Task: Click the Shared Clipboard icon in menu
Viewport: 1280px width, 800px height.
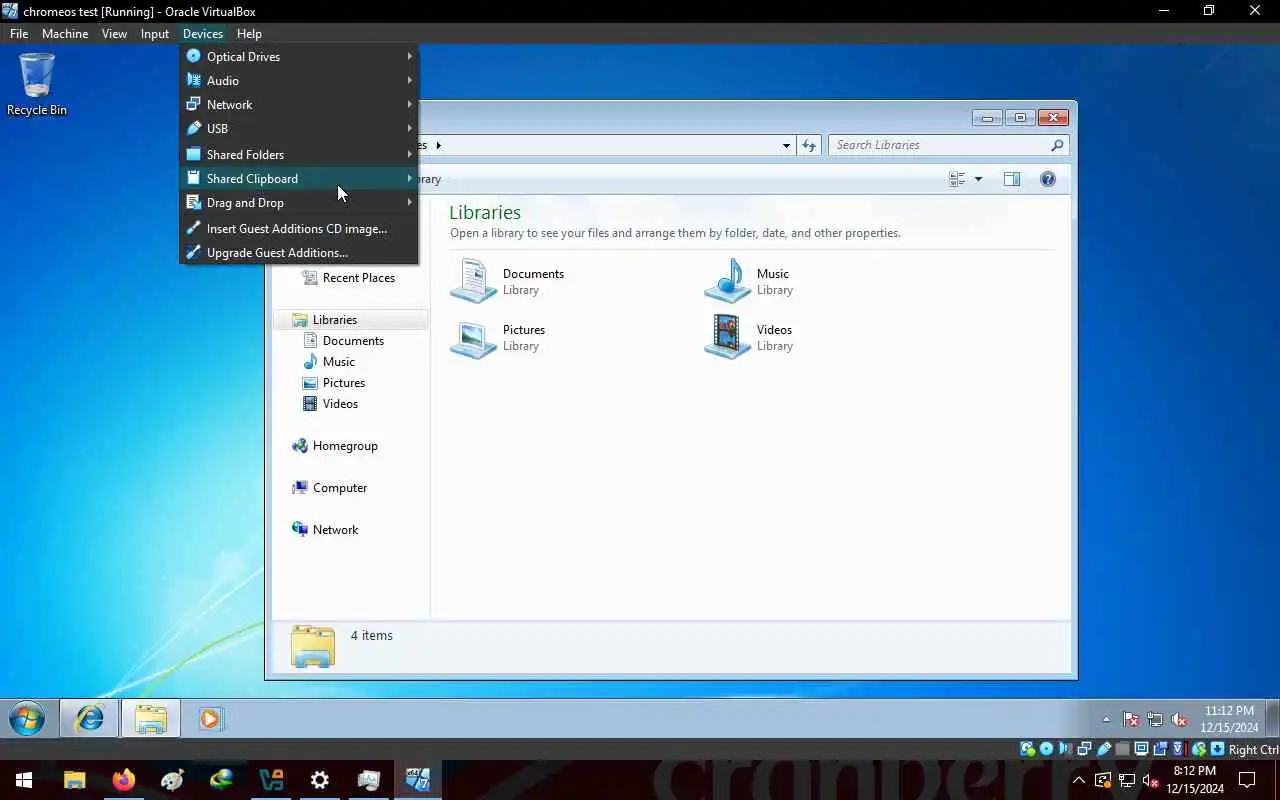Action: (x=194, y=178)
